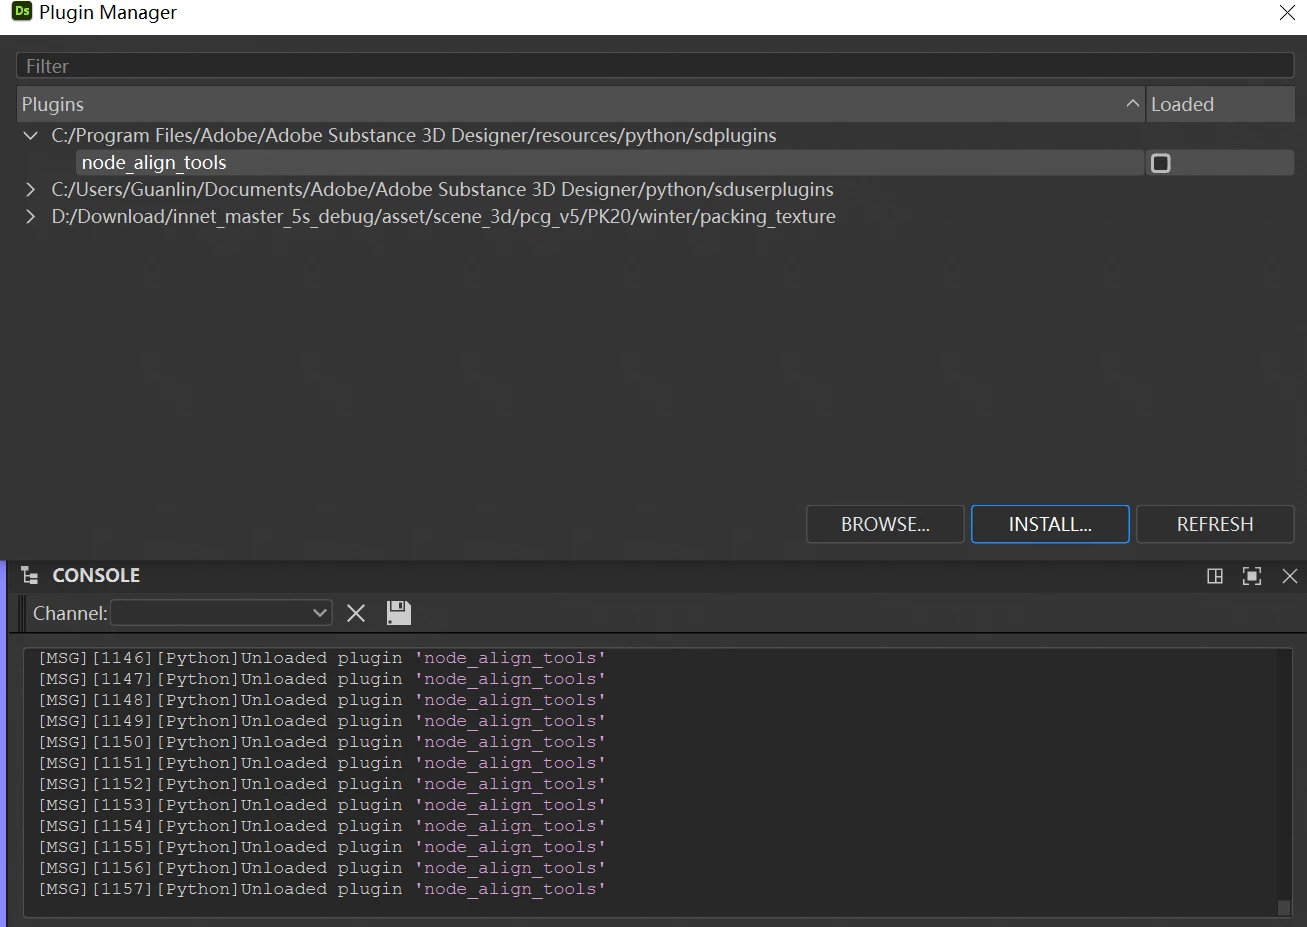Screen dimensions: 1307x927
Task: Click console message line [1149]
Action: click(322, 721)
